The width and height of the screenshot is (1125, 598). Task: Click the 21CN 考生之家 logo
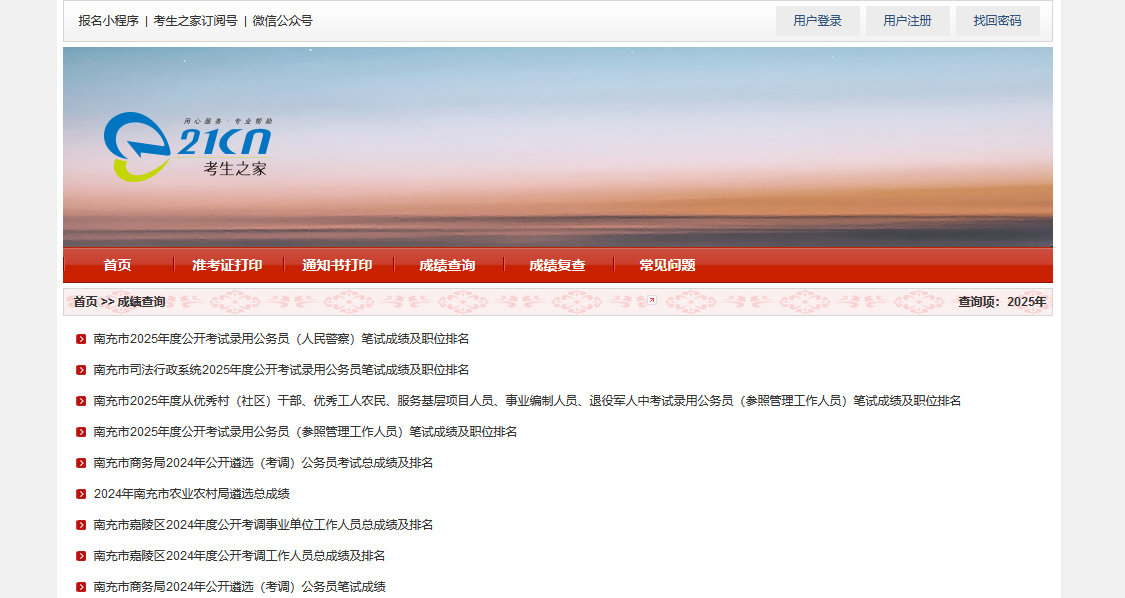click(x=188, y=147)
